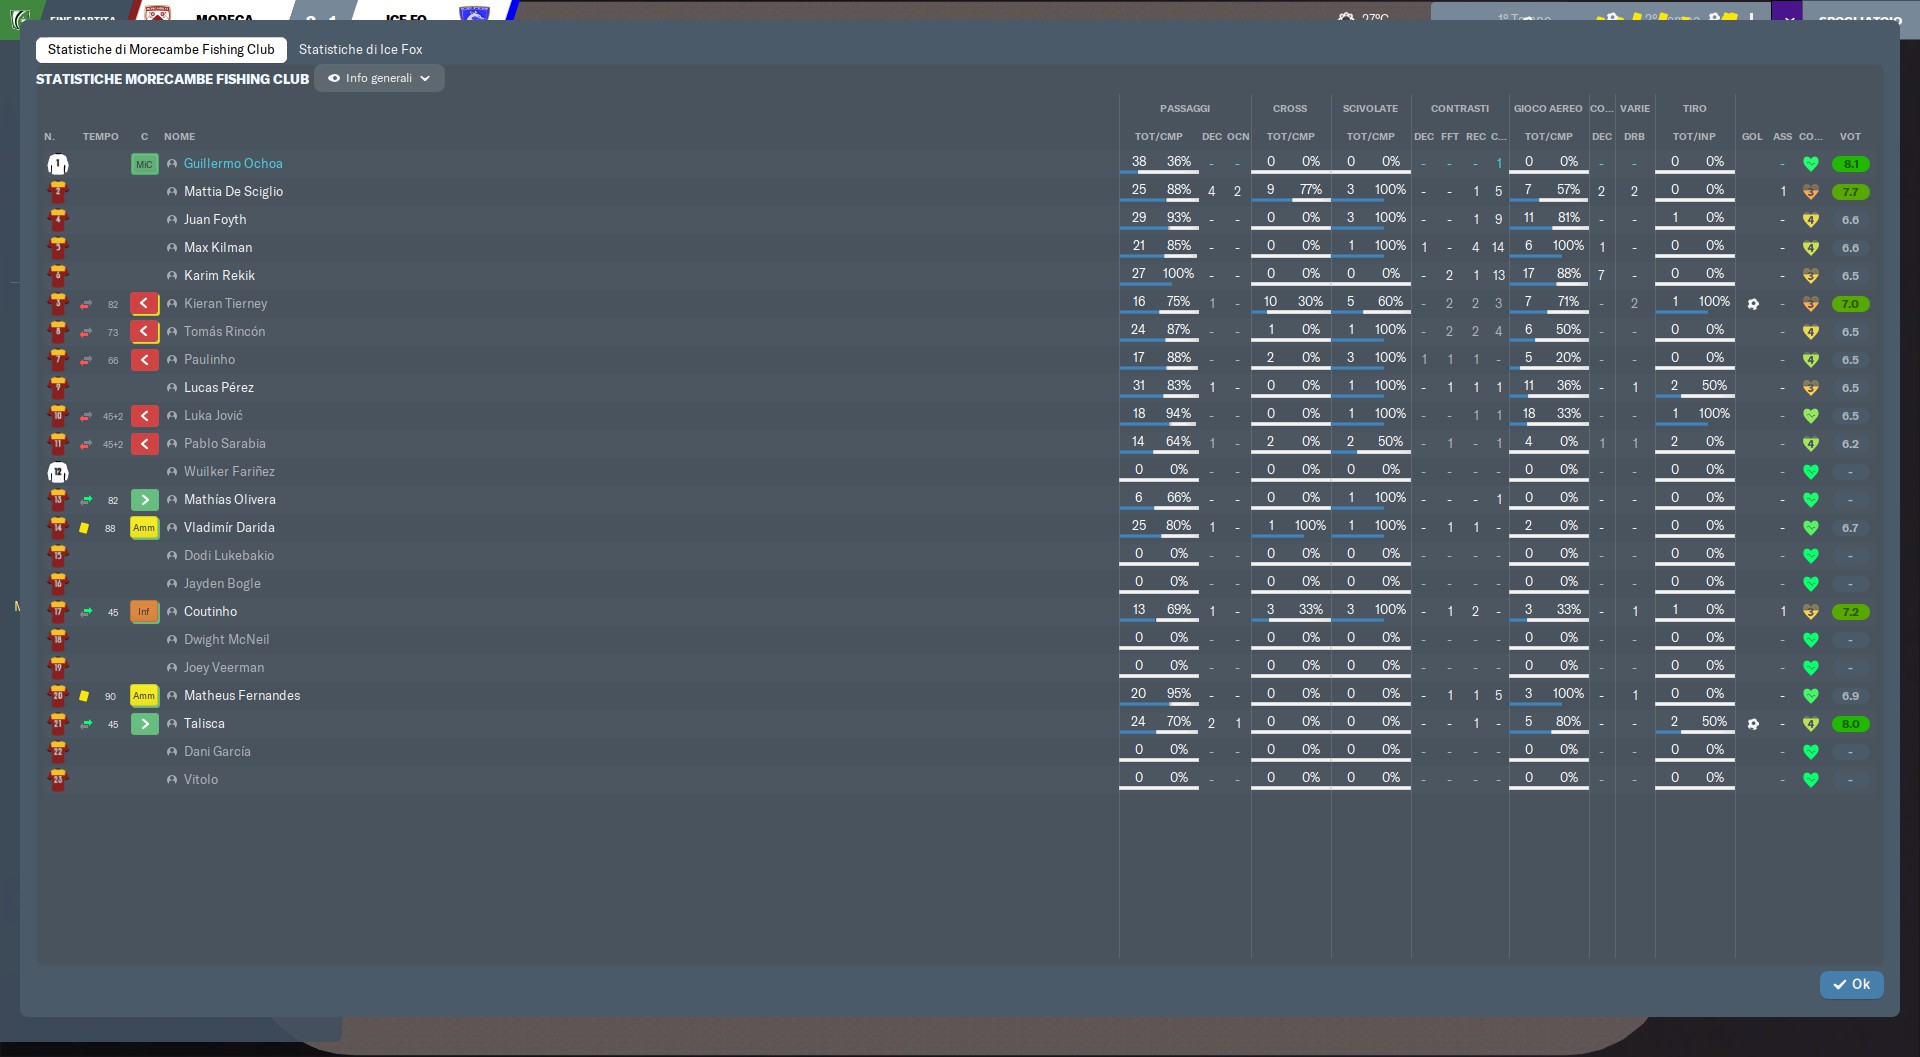The height and width of the screenshot is (1057, 1920).
Task: Click Joey Veerman's name row
Action: 224,668
